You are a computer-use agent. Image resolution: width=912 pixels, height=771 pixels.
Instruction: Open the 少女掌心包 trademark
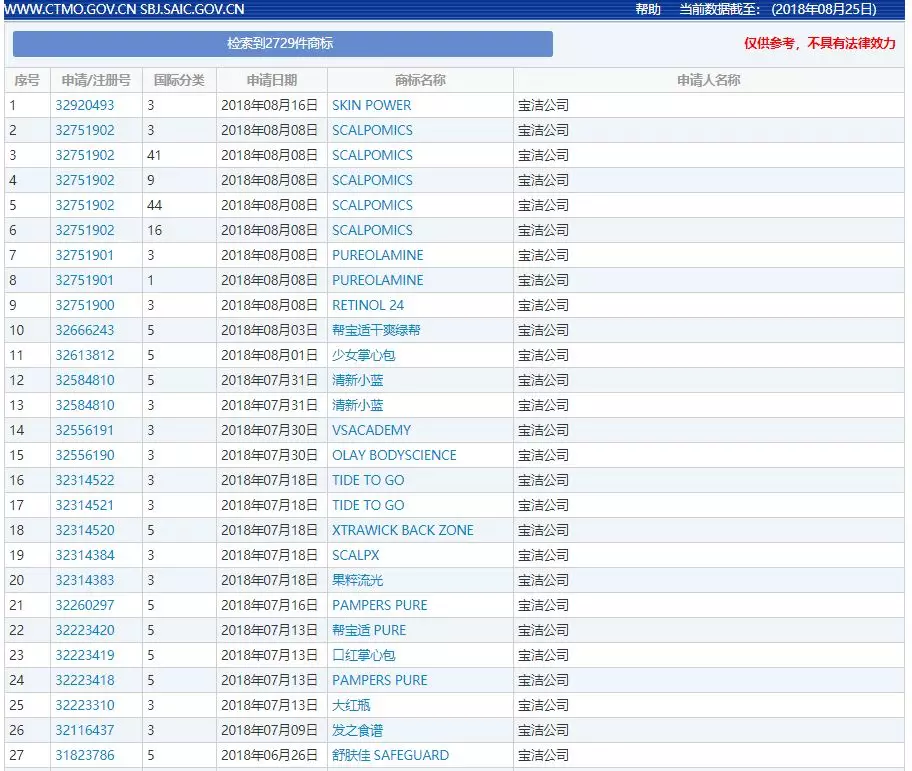(x=364, y=355)
